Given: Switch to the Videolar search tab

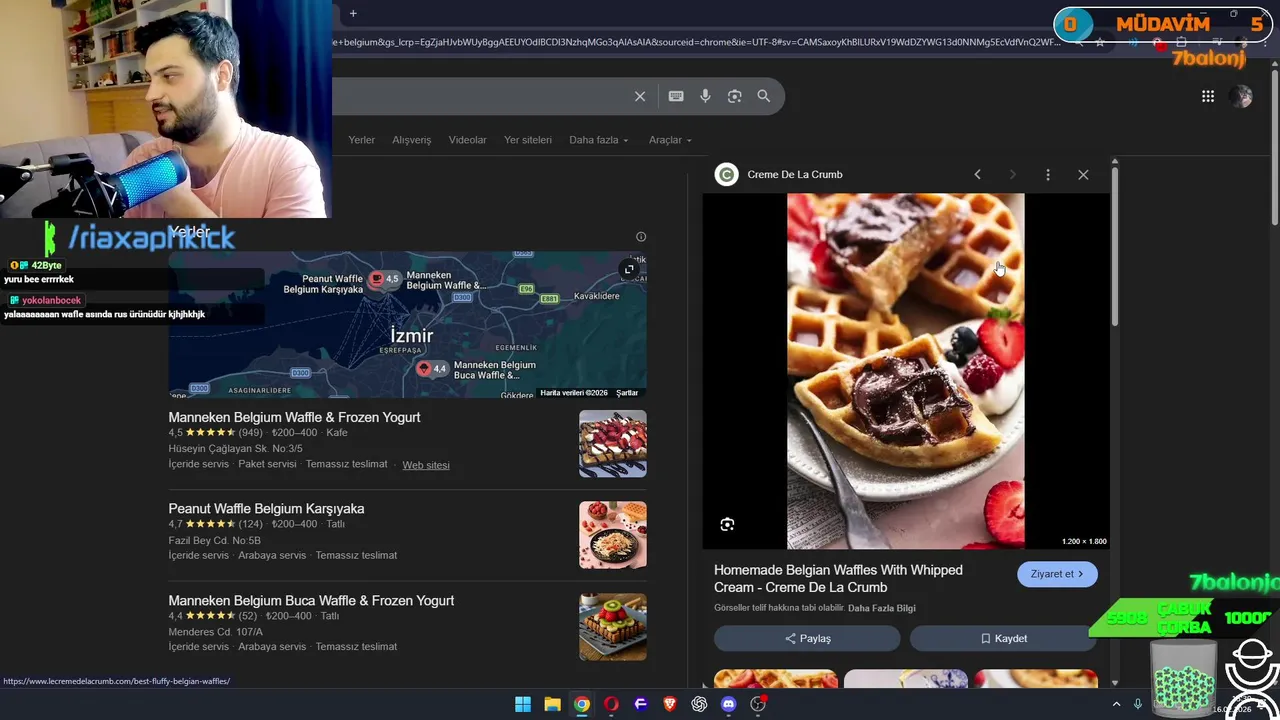Looking at the screenshot, I should (467, 140).
